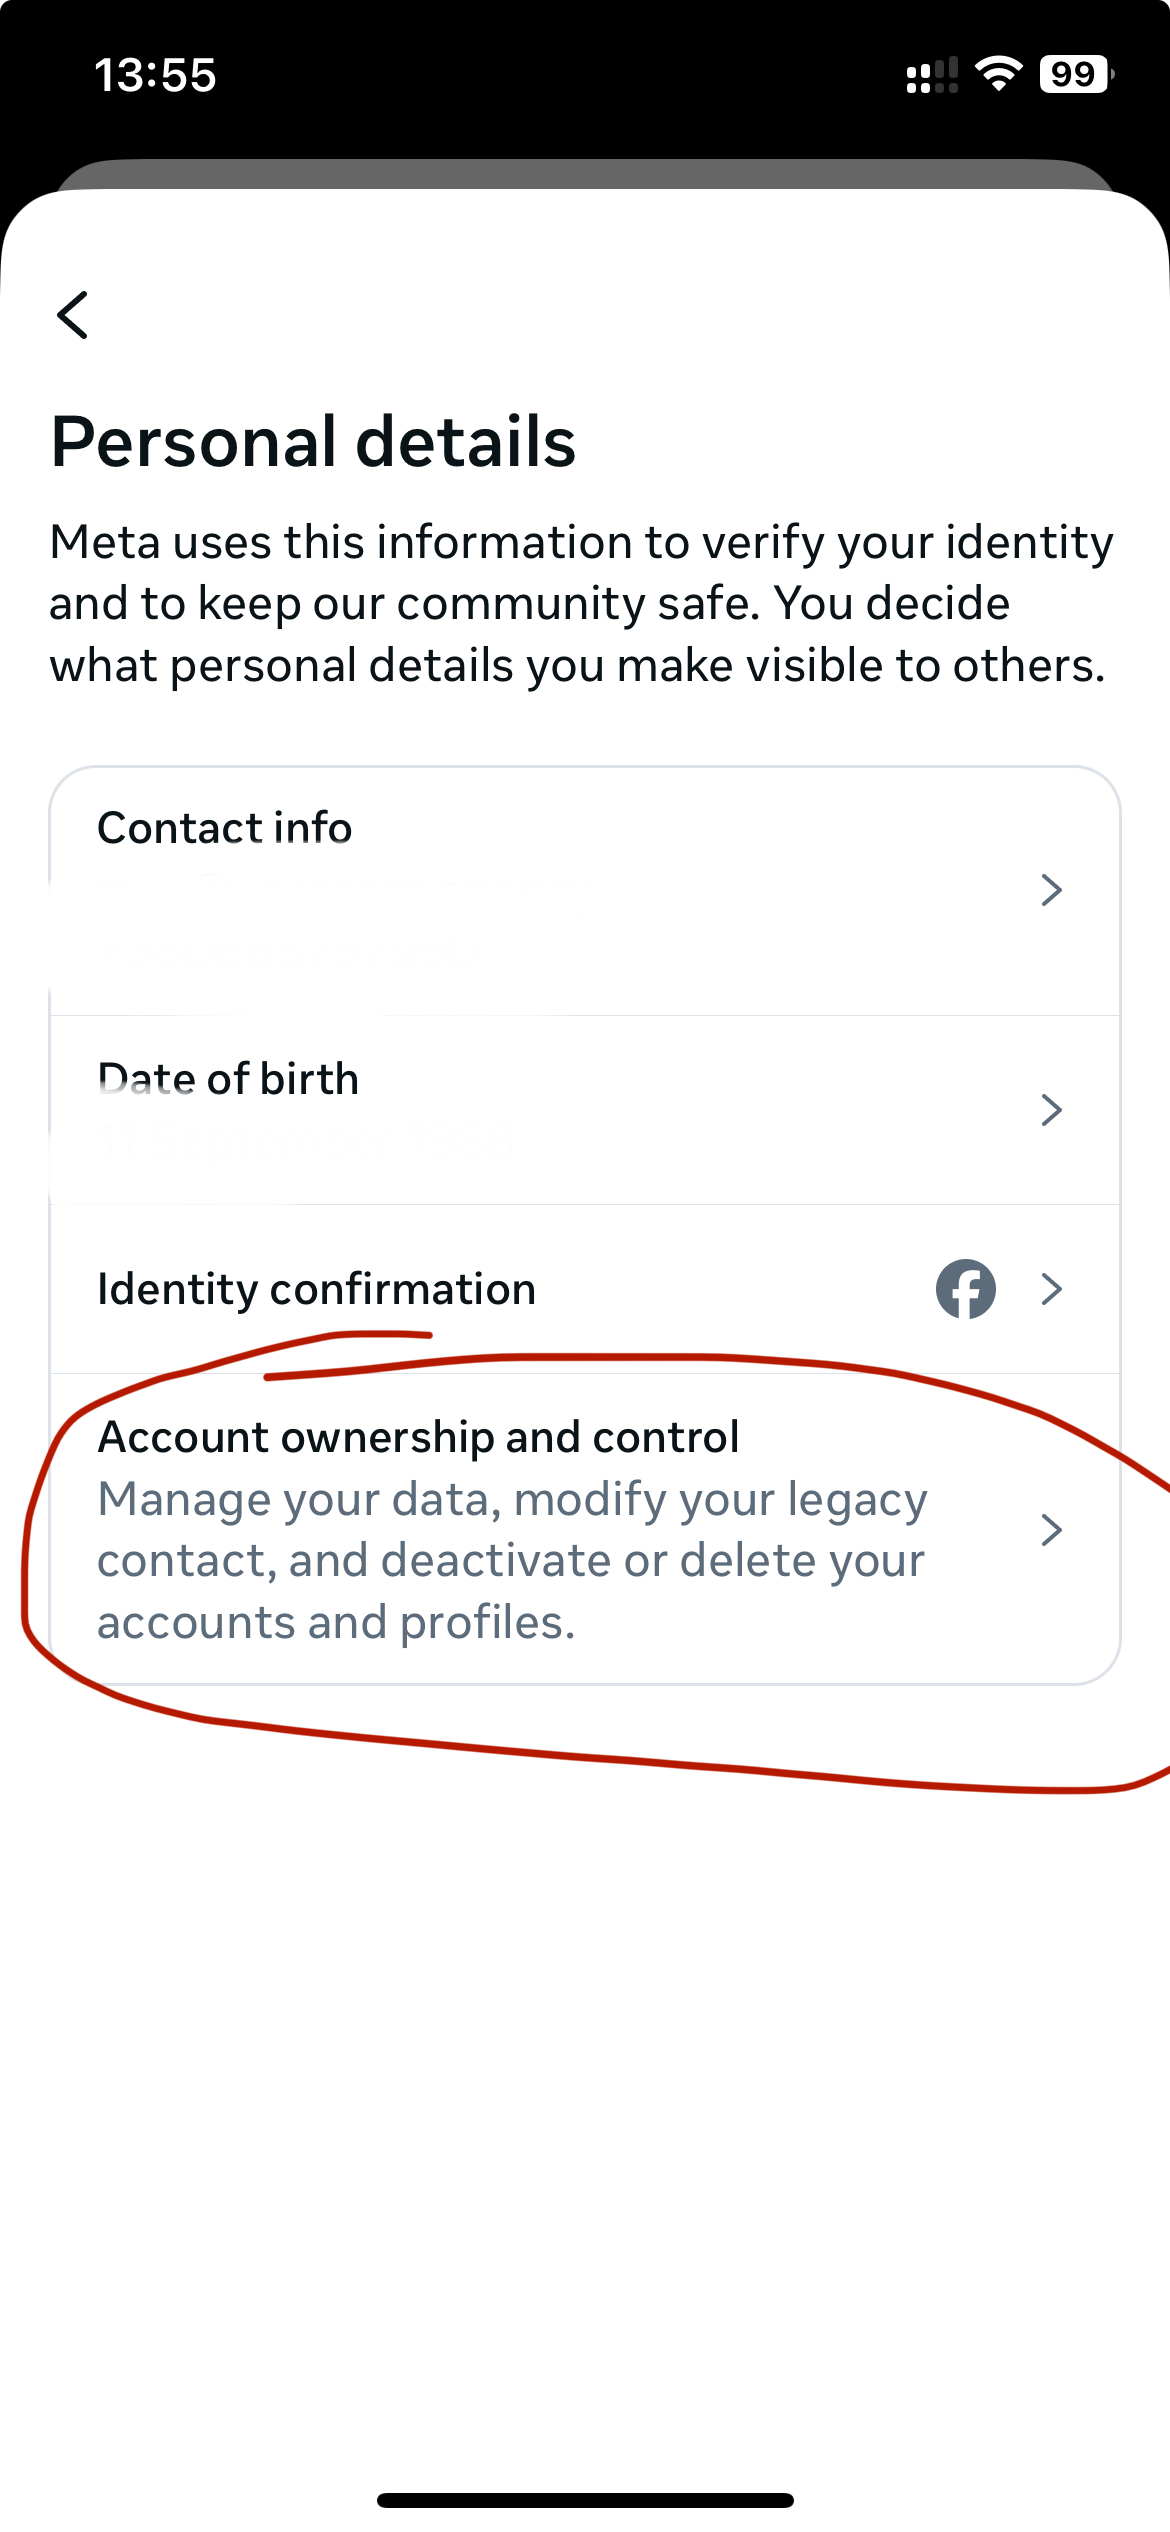Expand the Date of birth chevron

click(1051, 1109)
